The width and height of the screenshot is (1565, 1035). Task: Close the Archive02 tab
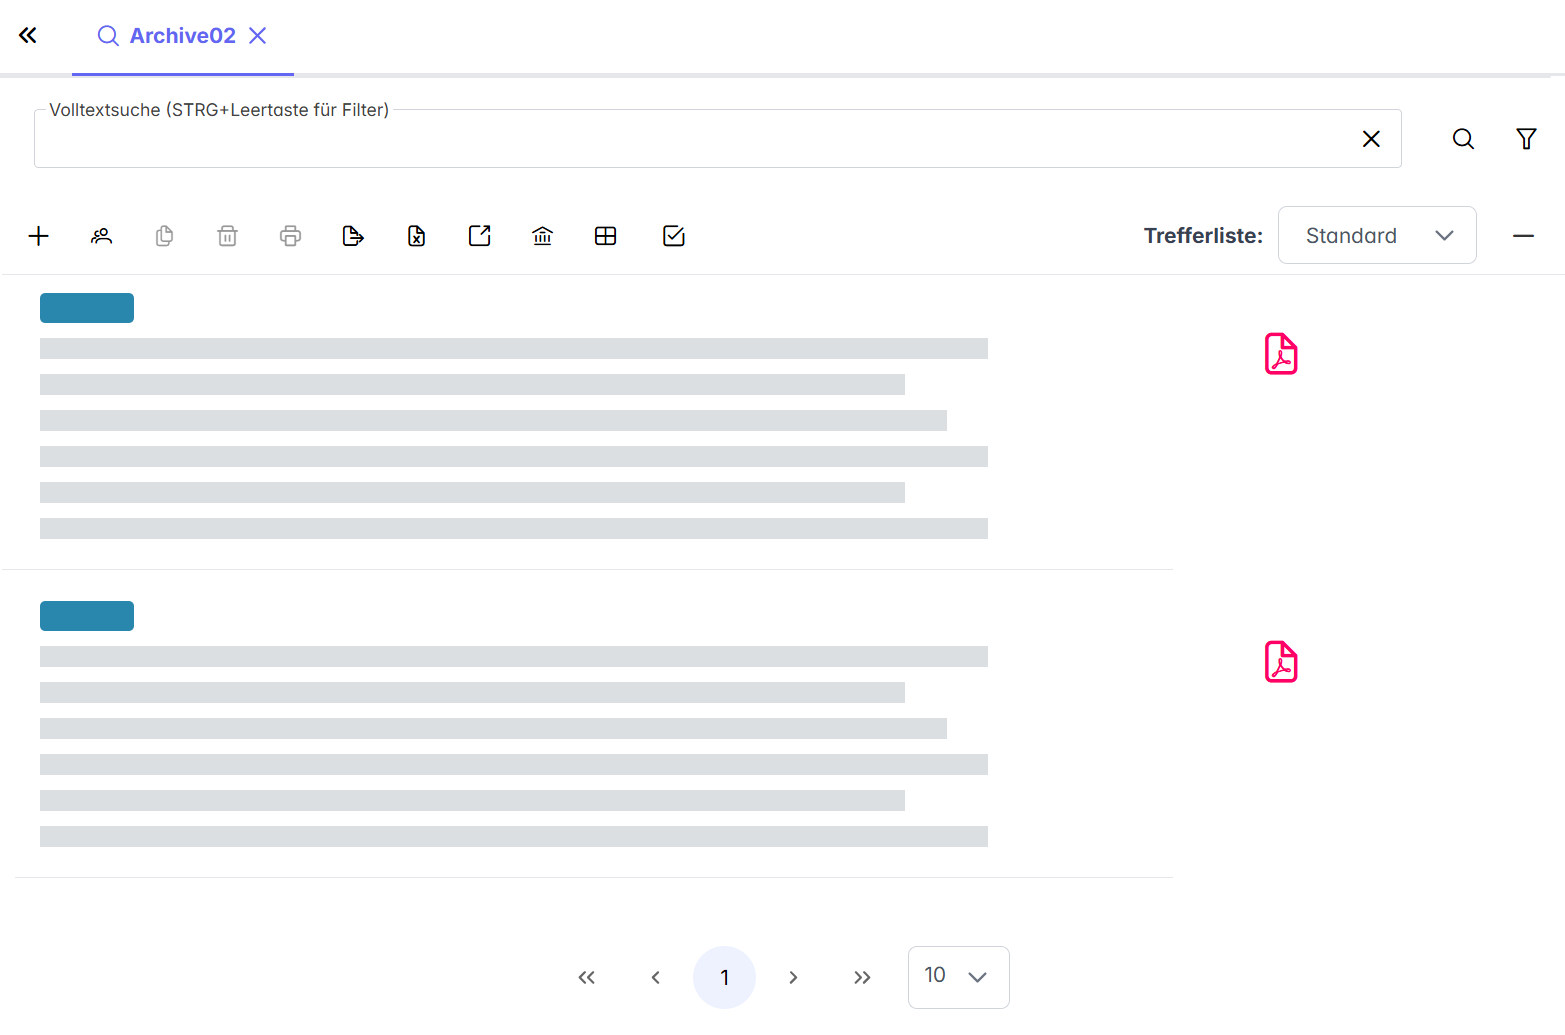(x=258, y=36)
